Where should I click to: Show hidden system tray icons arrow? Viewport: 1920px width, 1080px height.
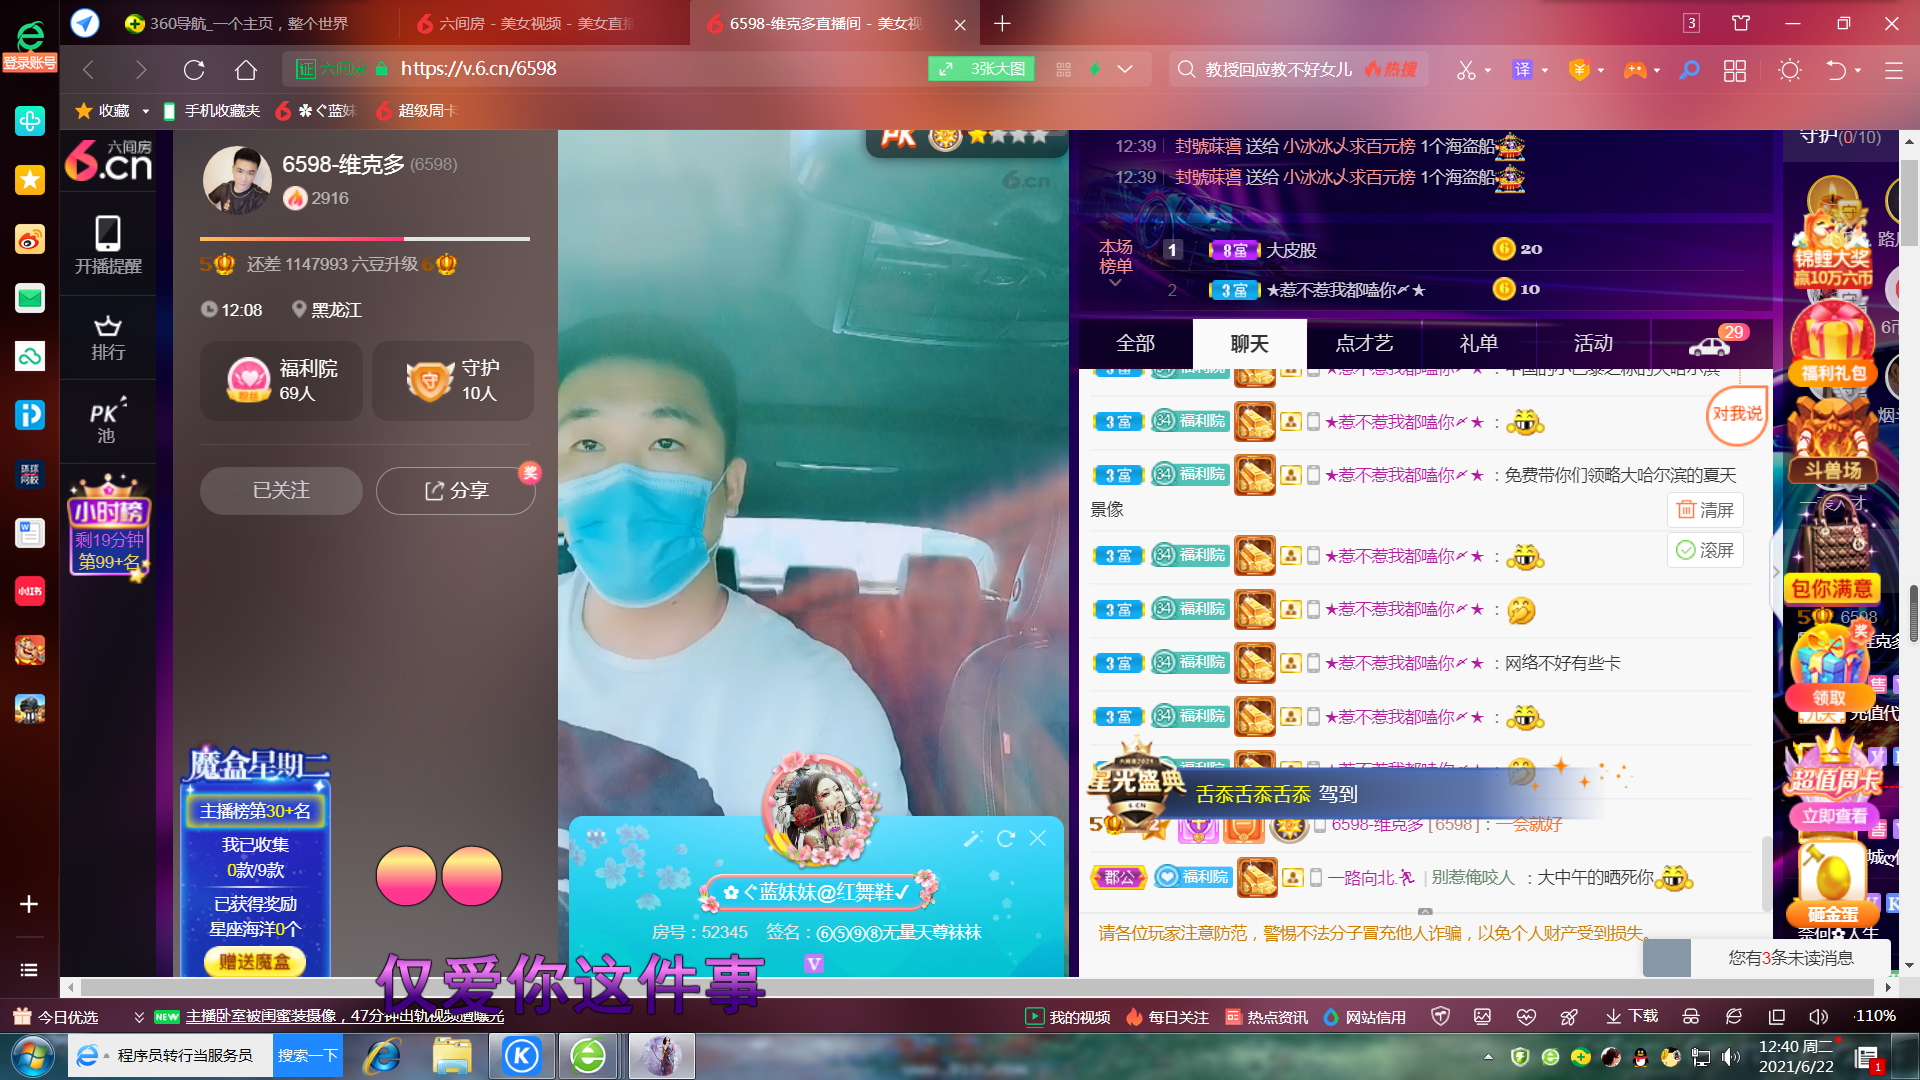(1488, 1057)
